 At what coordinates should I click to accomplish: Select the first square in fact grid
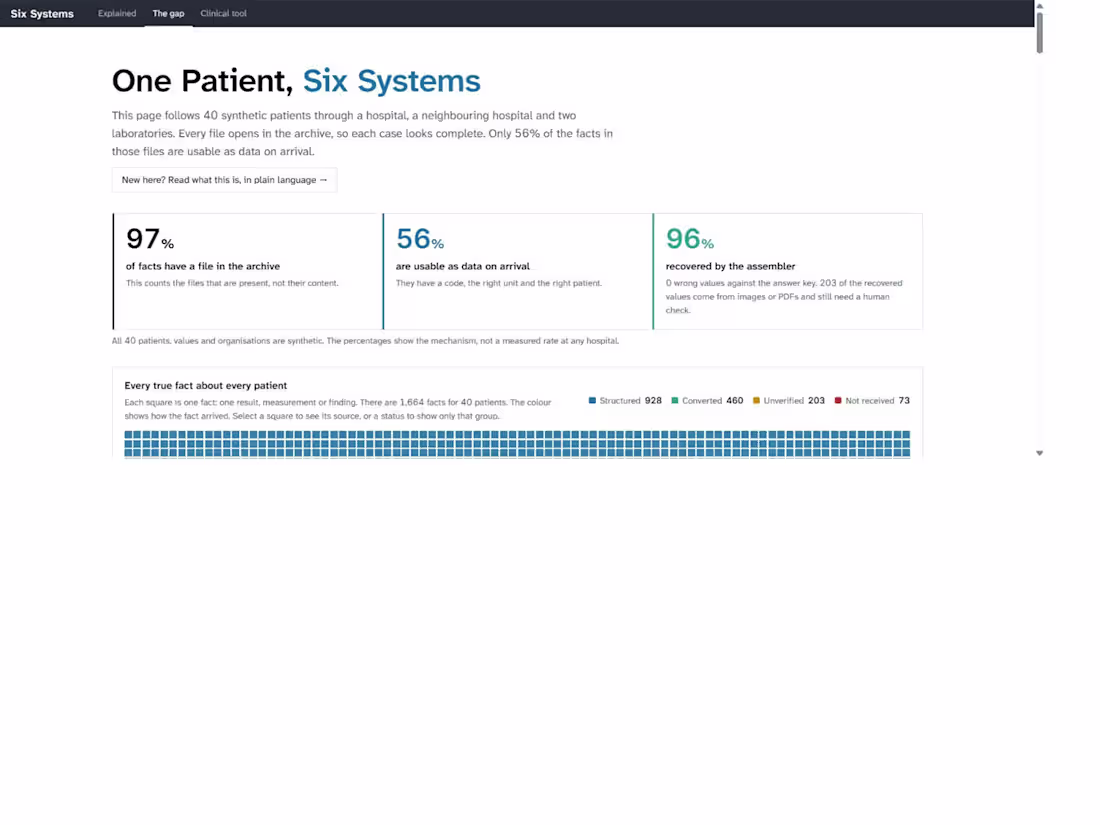(x=128, y=435)
